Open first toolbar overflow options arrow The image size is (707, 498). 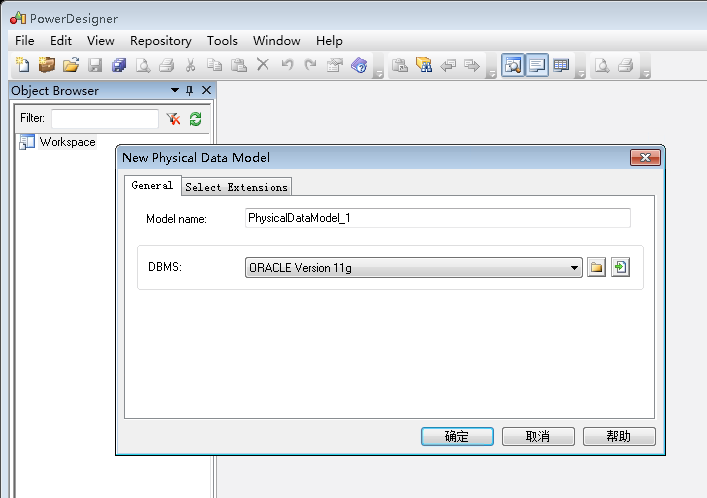coord(379,74)
